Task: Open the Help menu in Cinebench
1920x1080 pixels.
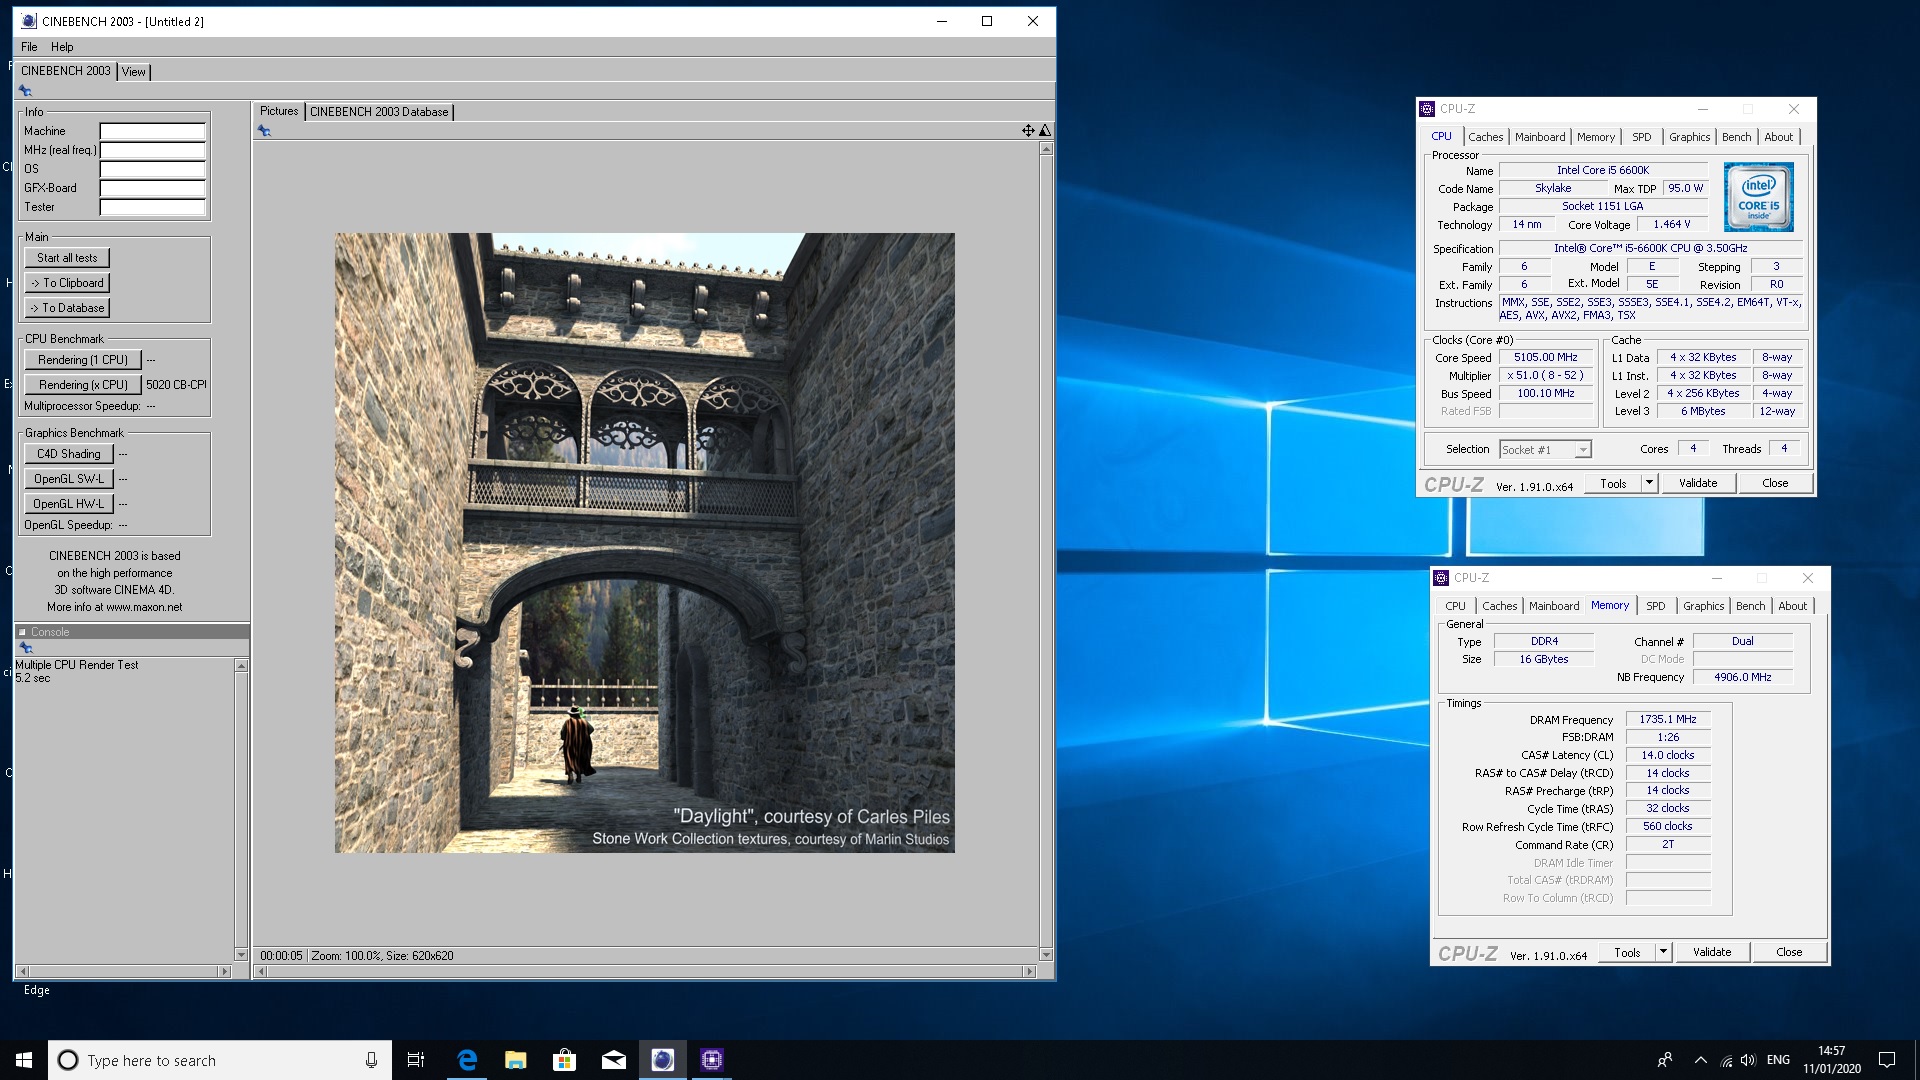Action: (x=62, y=47)
